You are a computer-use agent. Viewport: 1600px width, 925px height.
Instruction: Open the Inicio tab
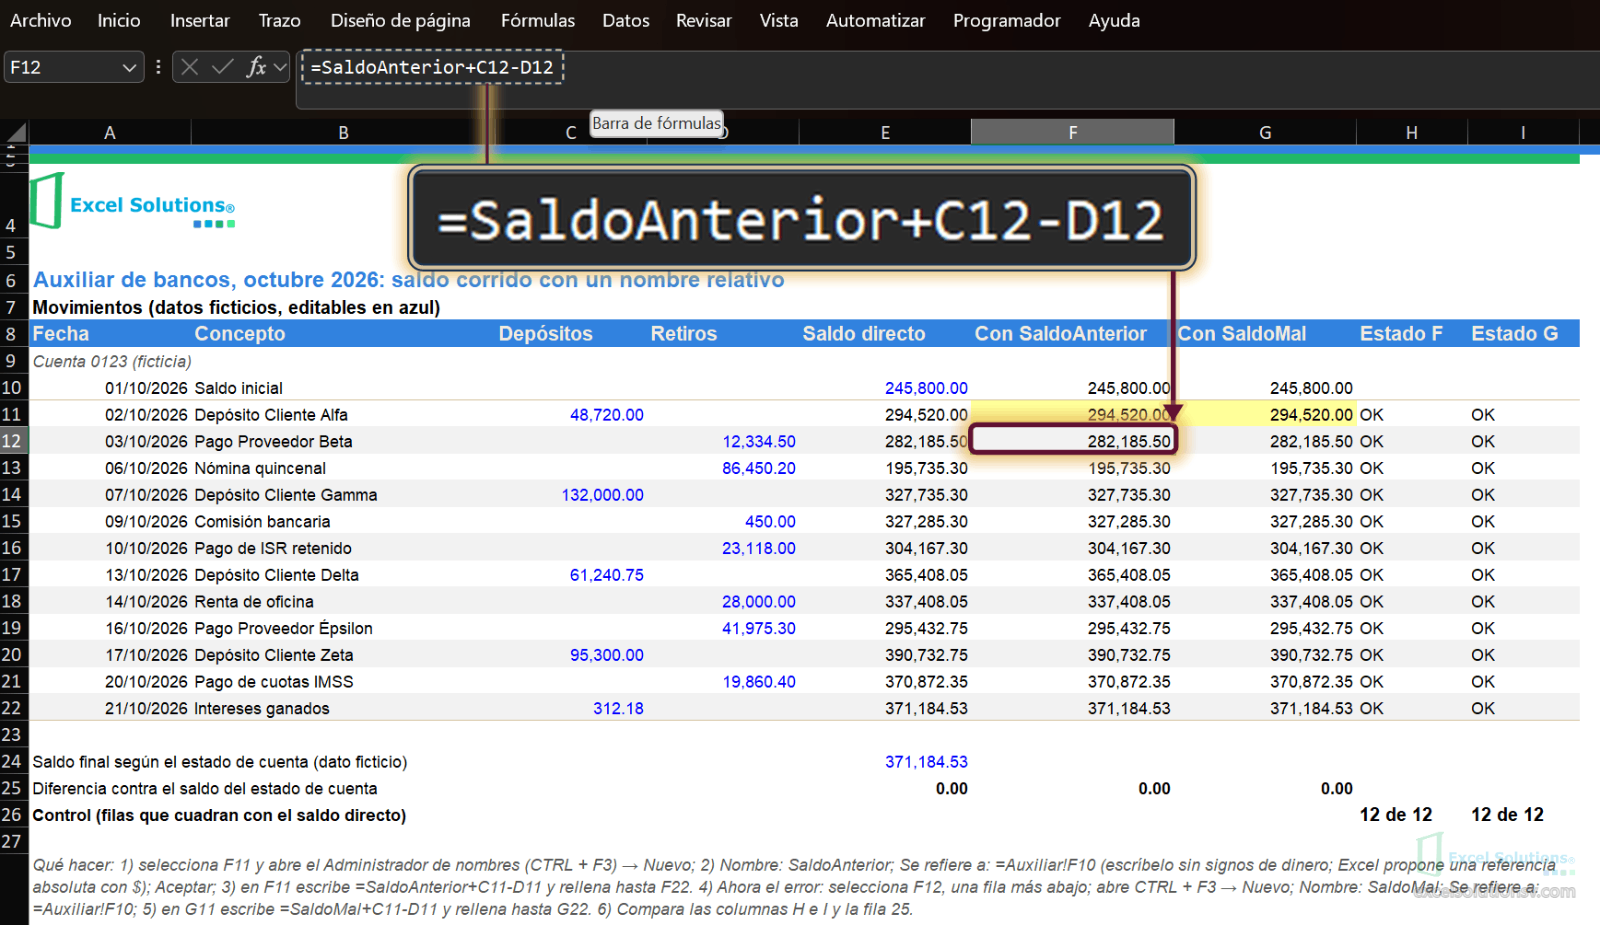coord(119,20)
